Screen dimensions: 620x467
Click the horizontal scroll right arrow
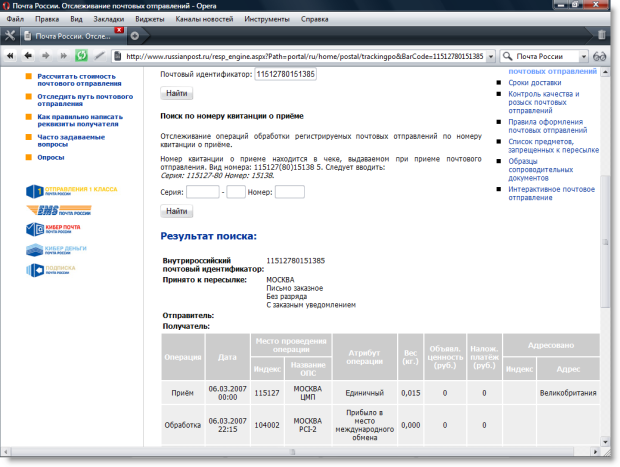[x=595, y=452]
